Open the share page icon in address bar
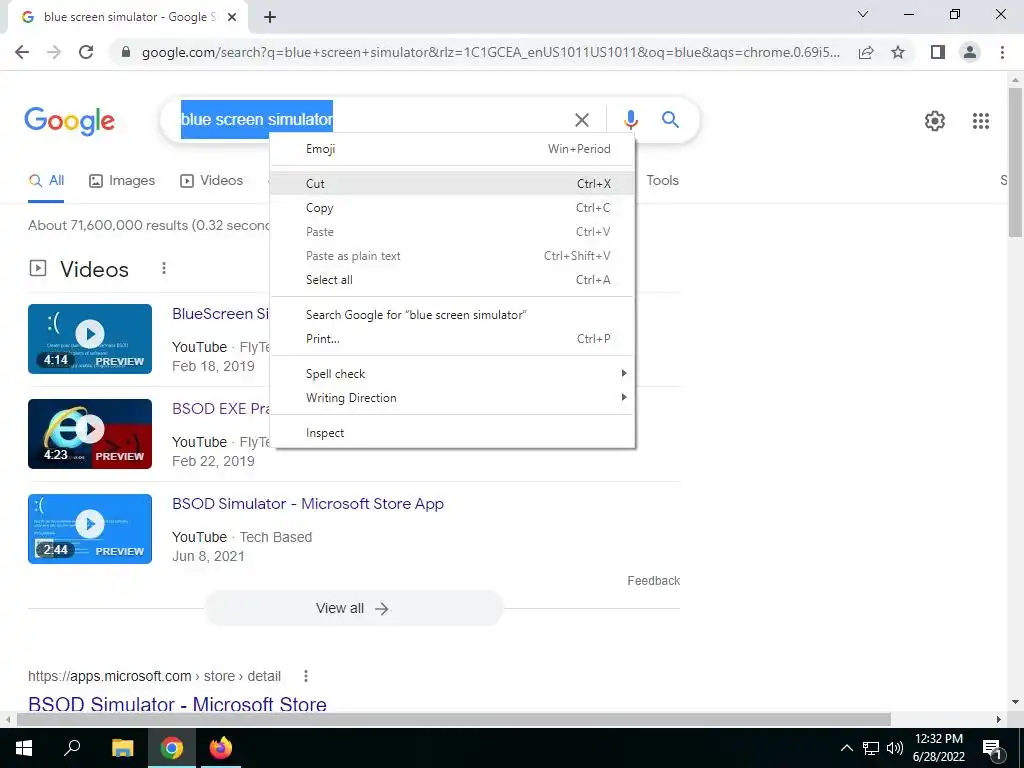 (x=866, y=52)
